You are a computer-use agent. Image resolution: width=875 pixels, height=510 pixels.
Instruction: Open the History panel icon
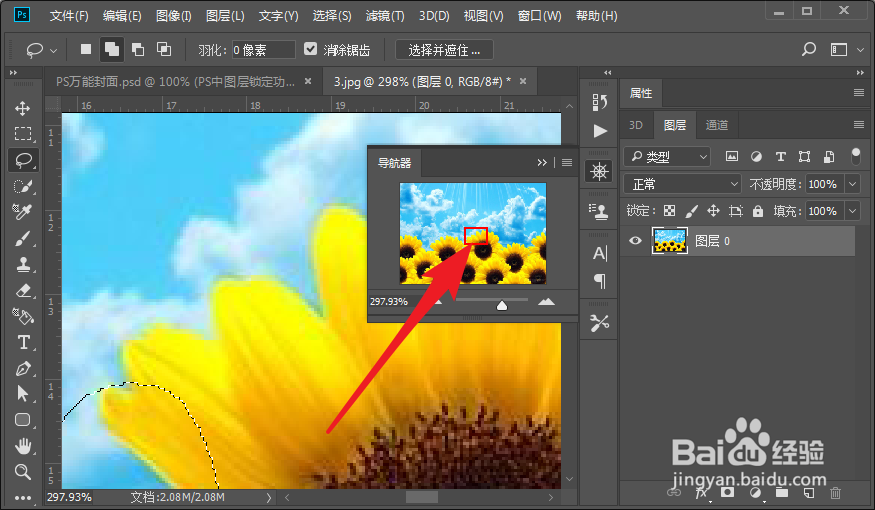(600, 102)
